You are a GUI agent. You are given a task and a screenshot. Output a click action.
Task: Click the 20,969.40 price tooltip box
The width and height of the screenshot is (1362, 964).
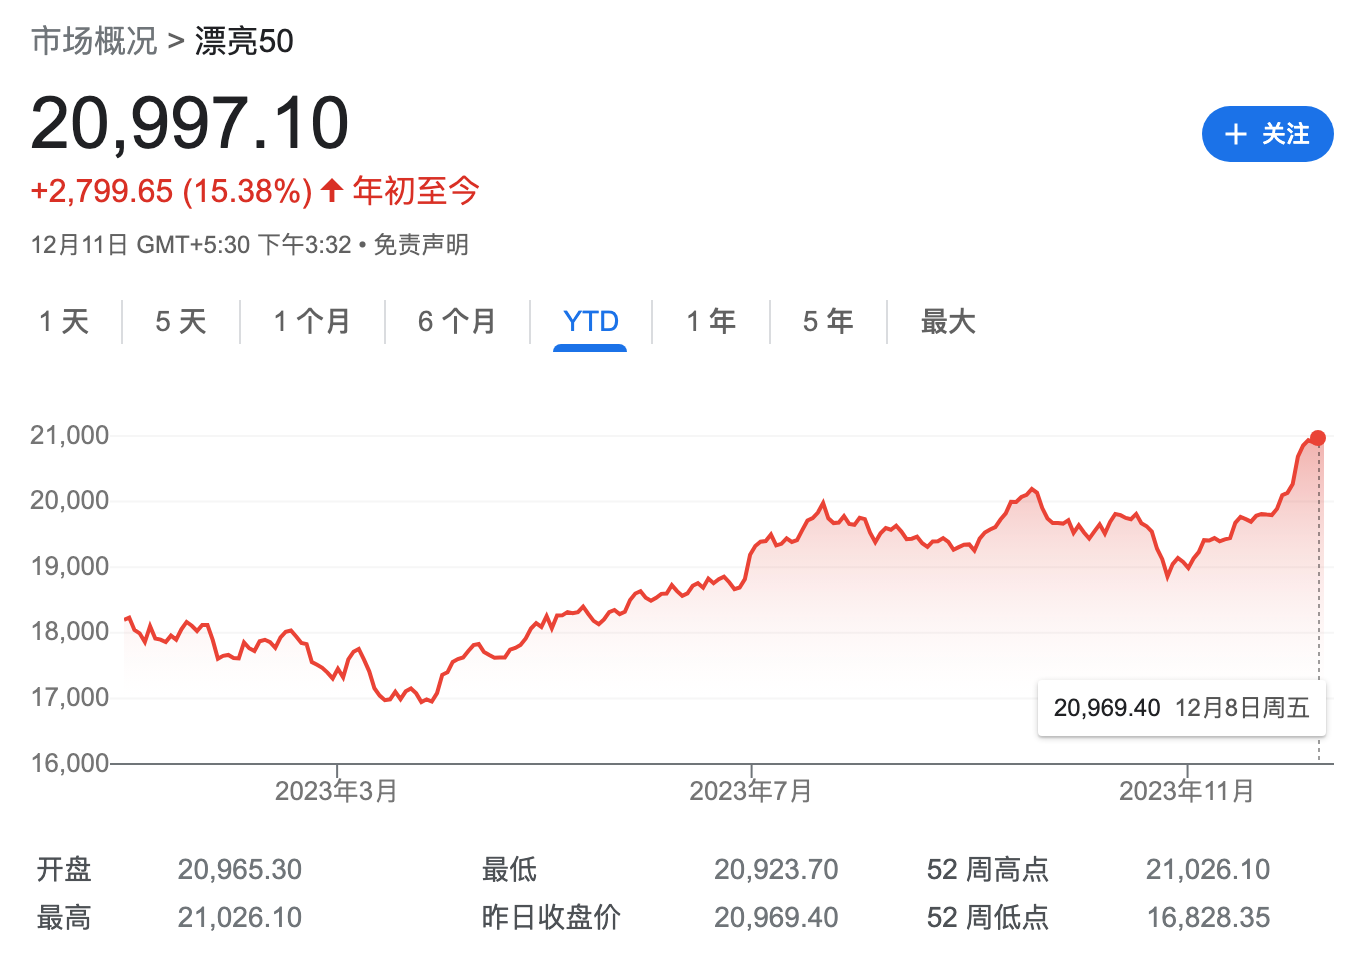tap(1181, 708)
